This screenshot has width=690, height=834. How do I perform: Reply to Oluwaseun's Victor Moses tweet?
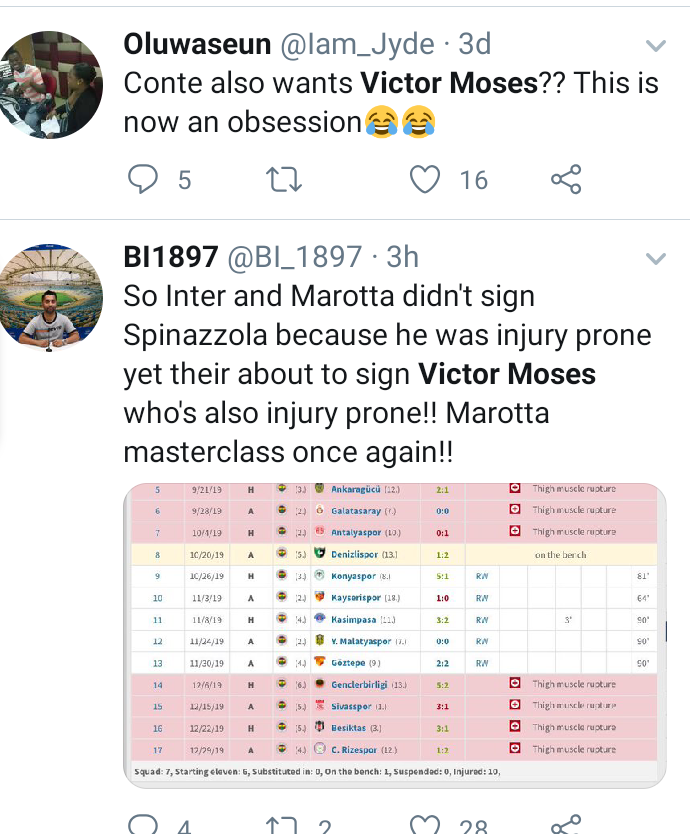point(143,179)
